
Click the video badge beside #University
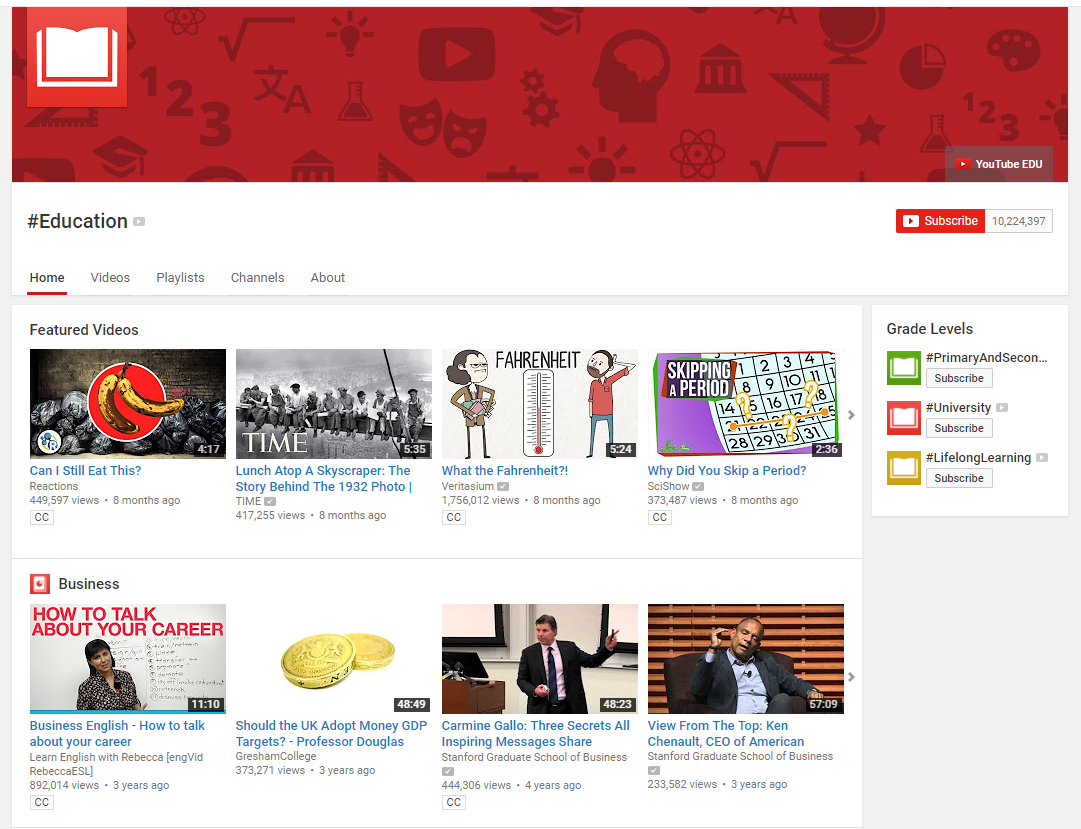pos(1002,408)
